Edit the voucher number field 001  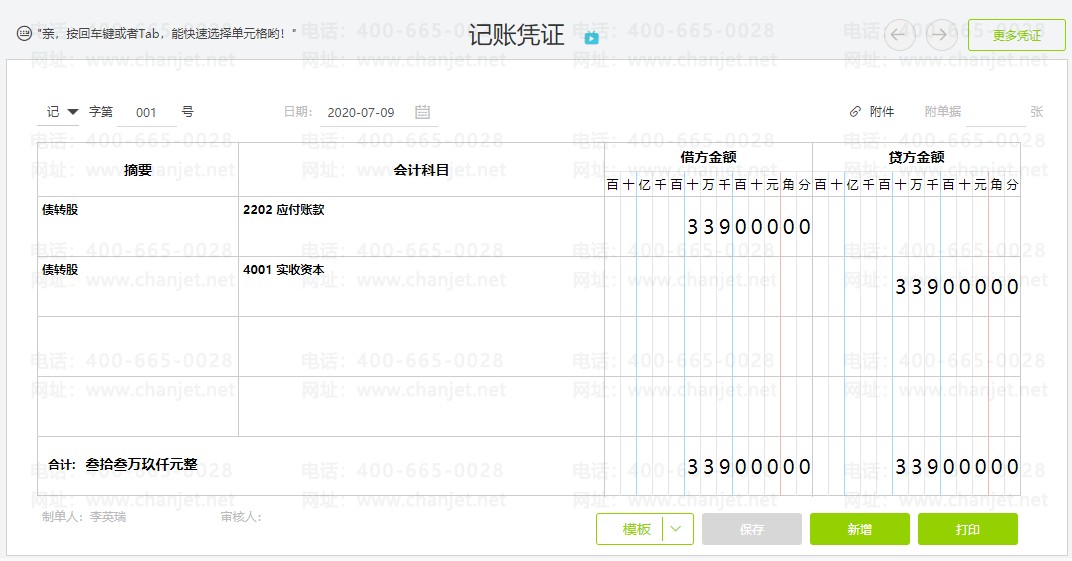(x=146, y=113)
